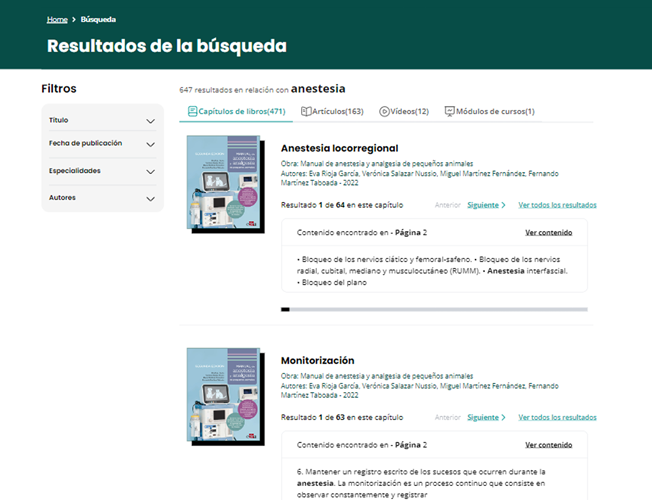The image size is (652, 500).
Task: Switch to the Artículos(163) tab
Action: (x=337, y=111)
